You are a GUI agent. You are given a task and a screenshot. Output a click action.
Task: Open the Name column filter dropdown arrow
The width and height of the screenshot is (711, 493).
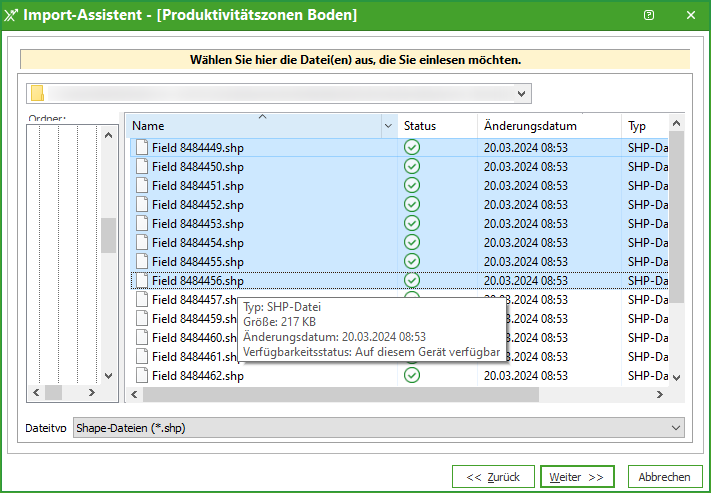(388, 127)
